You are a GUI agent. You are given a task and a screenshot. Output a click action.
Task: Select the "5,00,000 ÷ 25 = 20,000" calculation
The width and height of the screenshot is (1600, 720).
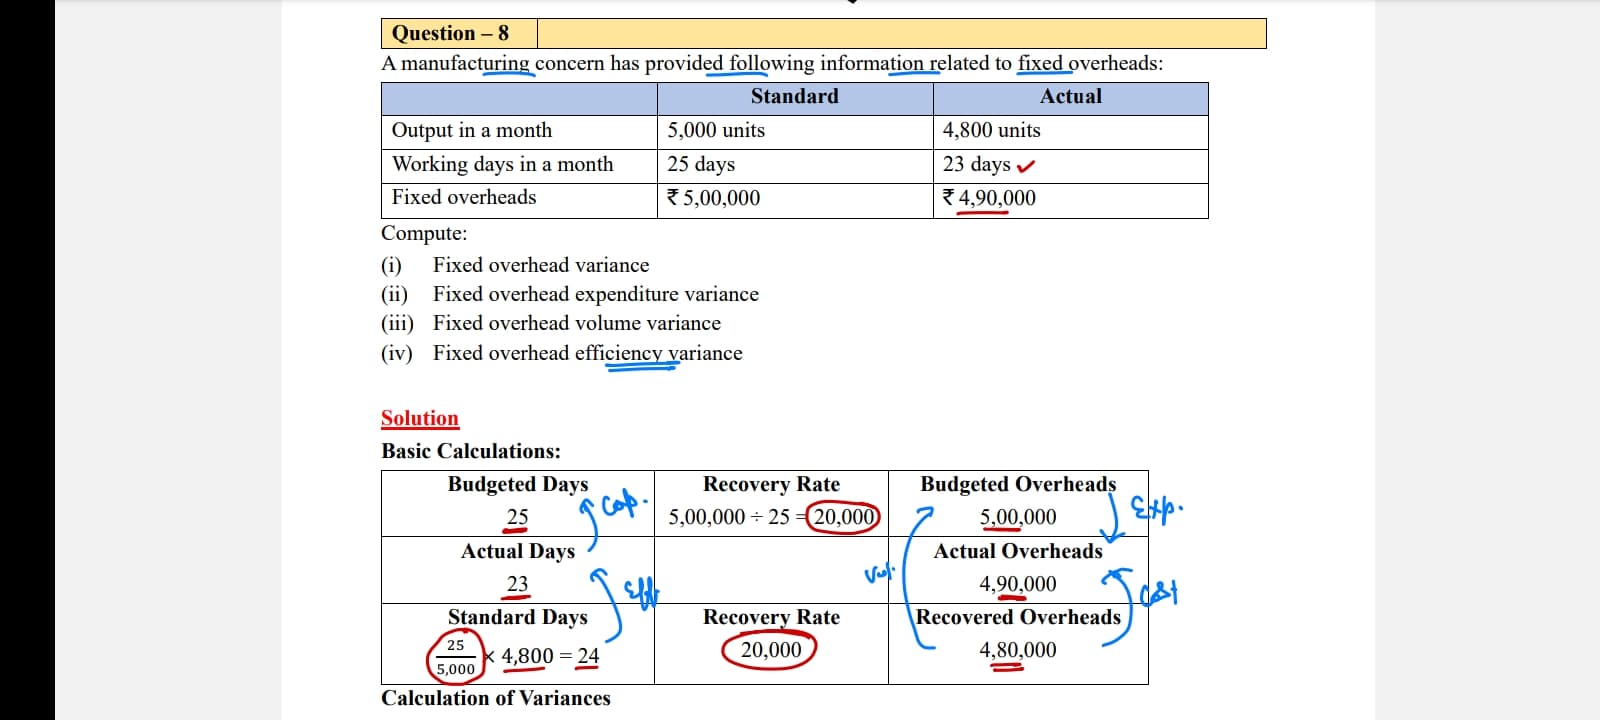pyautogui.click(x=772, y=517)
